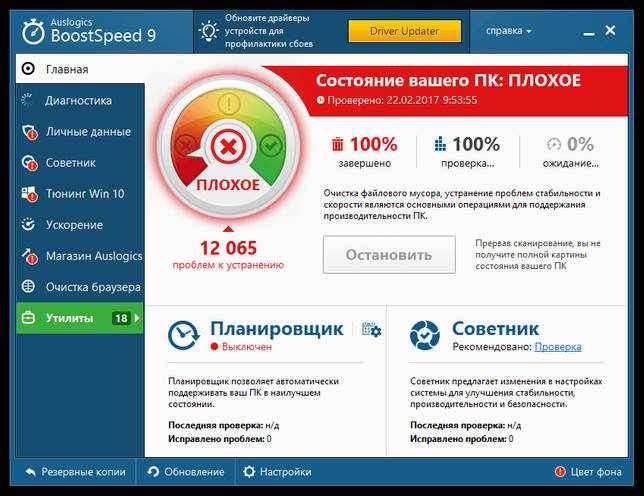Select Диагностика in the sidebar

click(80, 100)
